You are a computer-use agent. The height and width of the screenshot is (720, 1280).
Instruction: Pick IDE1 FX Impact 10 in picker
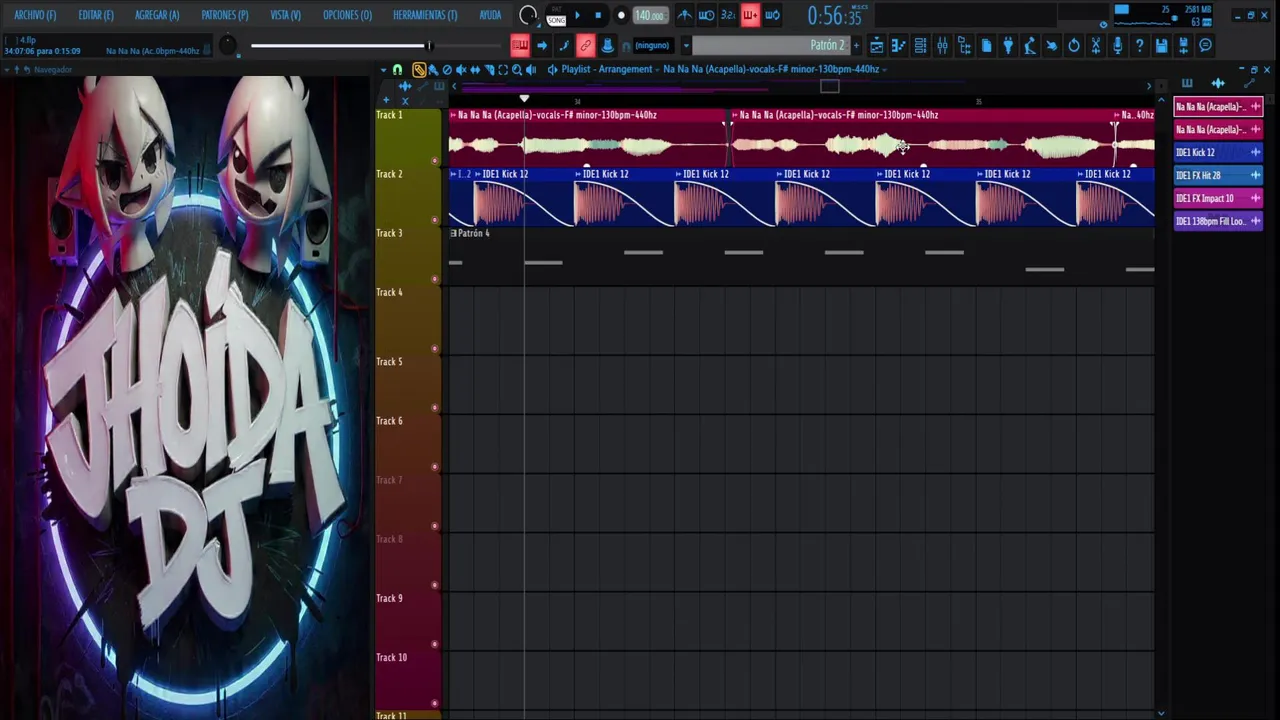1218,198
